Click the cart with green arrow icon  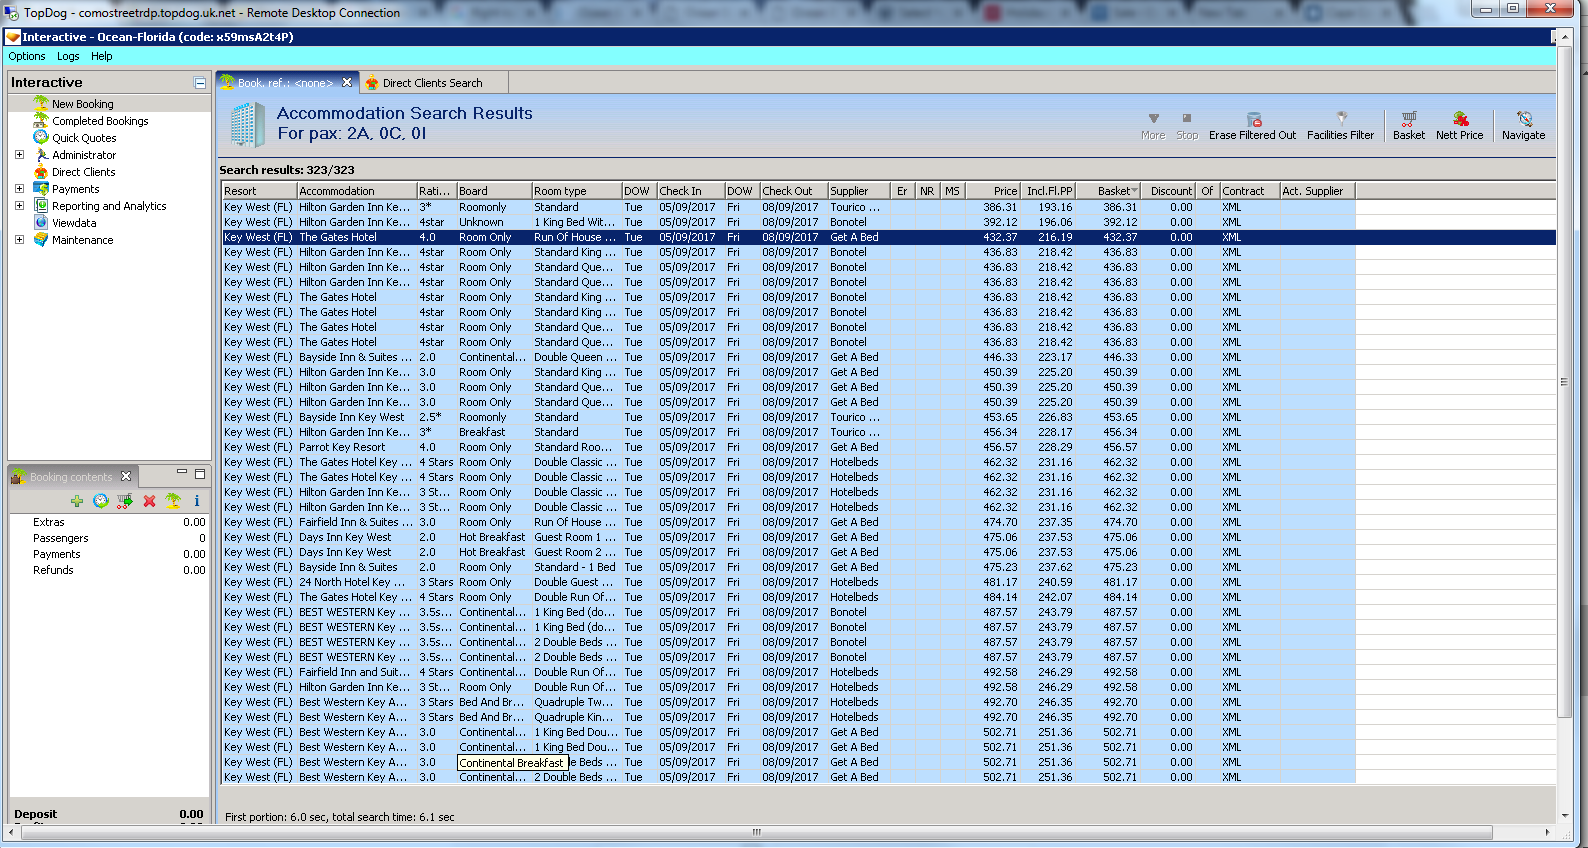(x=124, y=501)
